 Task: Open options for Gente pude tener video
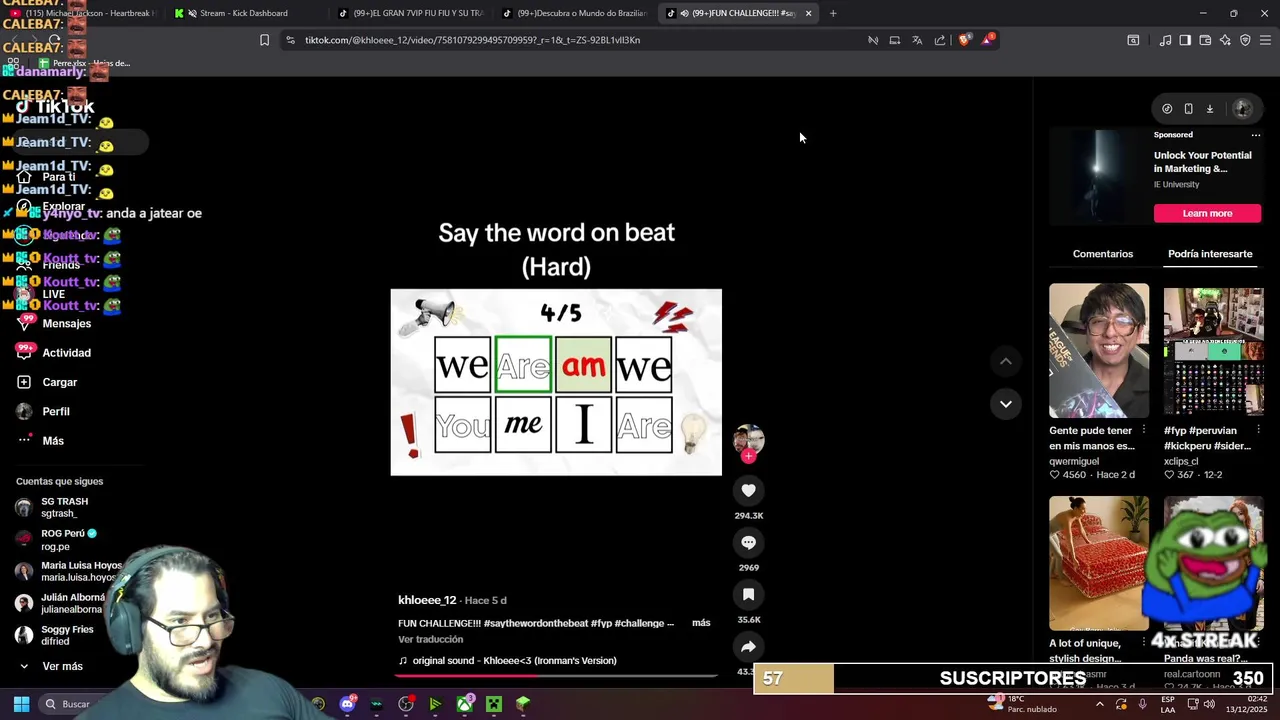tap(1143, 431)
